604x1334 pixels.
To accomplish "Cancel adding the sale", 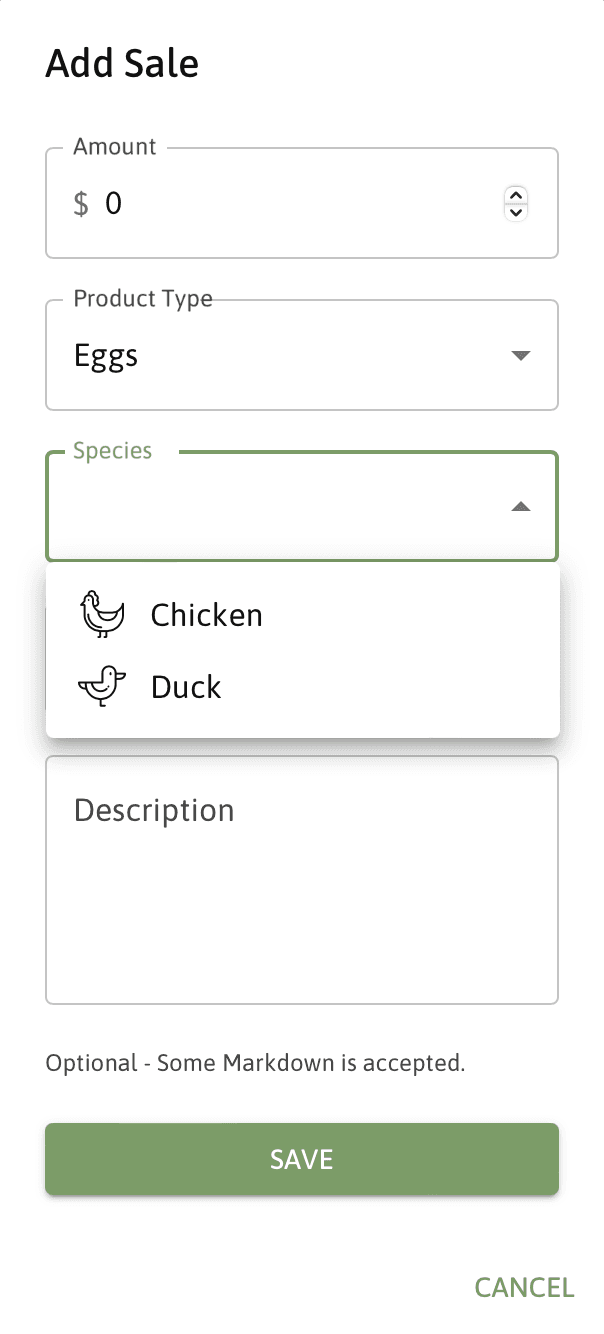I will (524, 1287).
